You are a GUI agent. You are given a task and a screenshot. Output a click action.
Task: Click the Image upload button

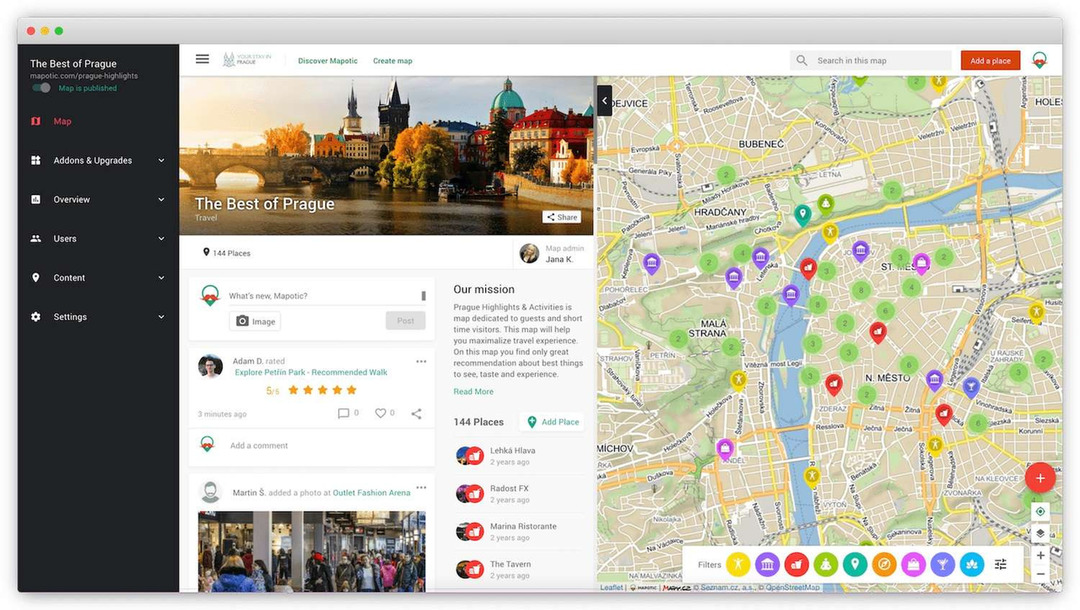[255, 321]
